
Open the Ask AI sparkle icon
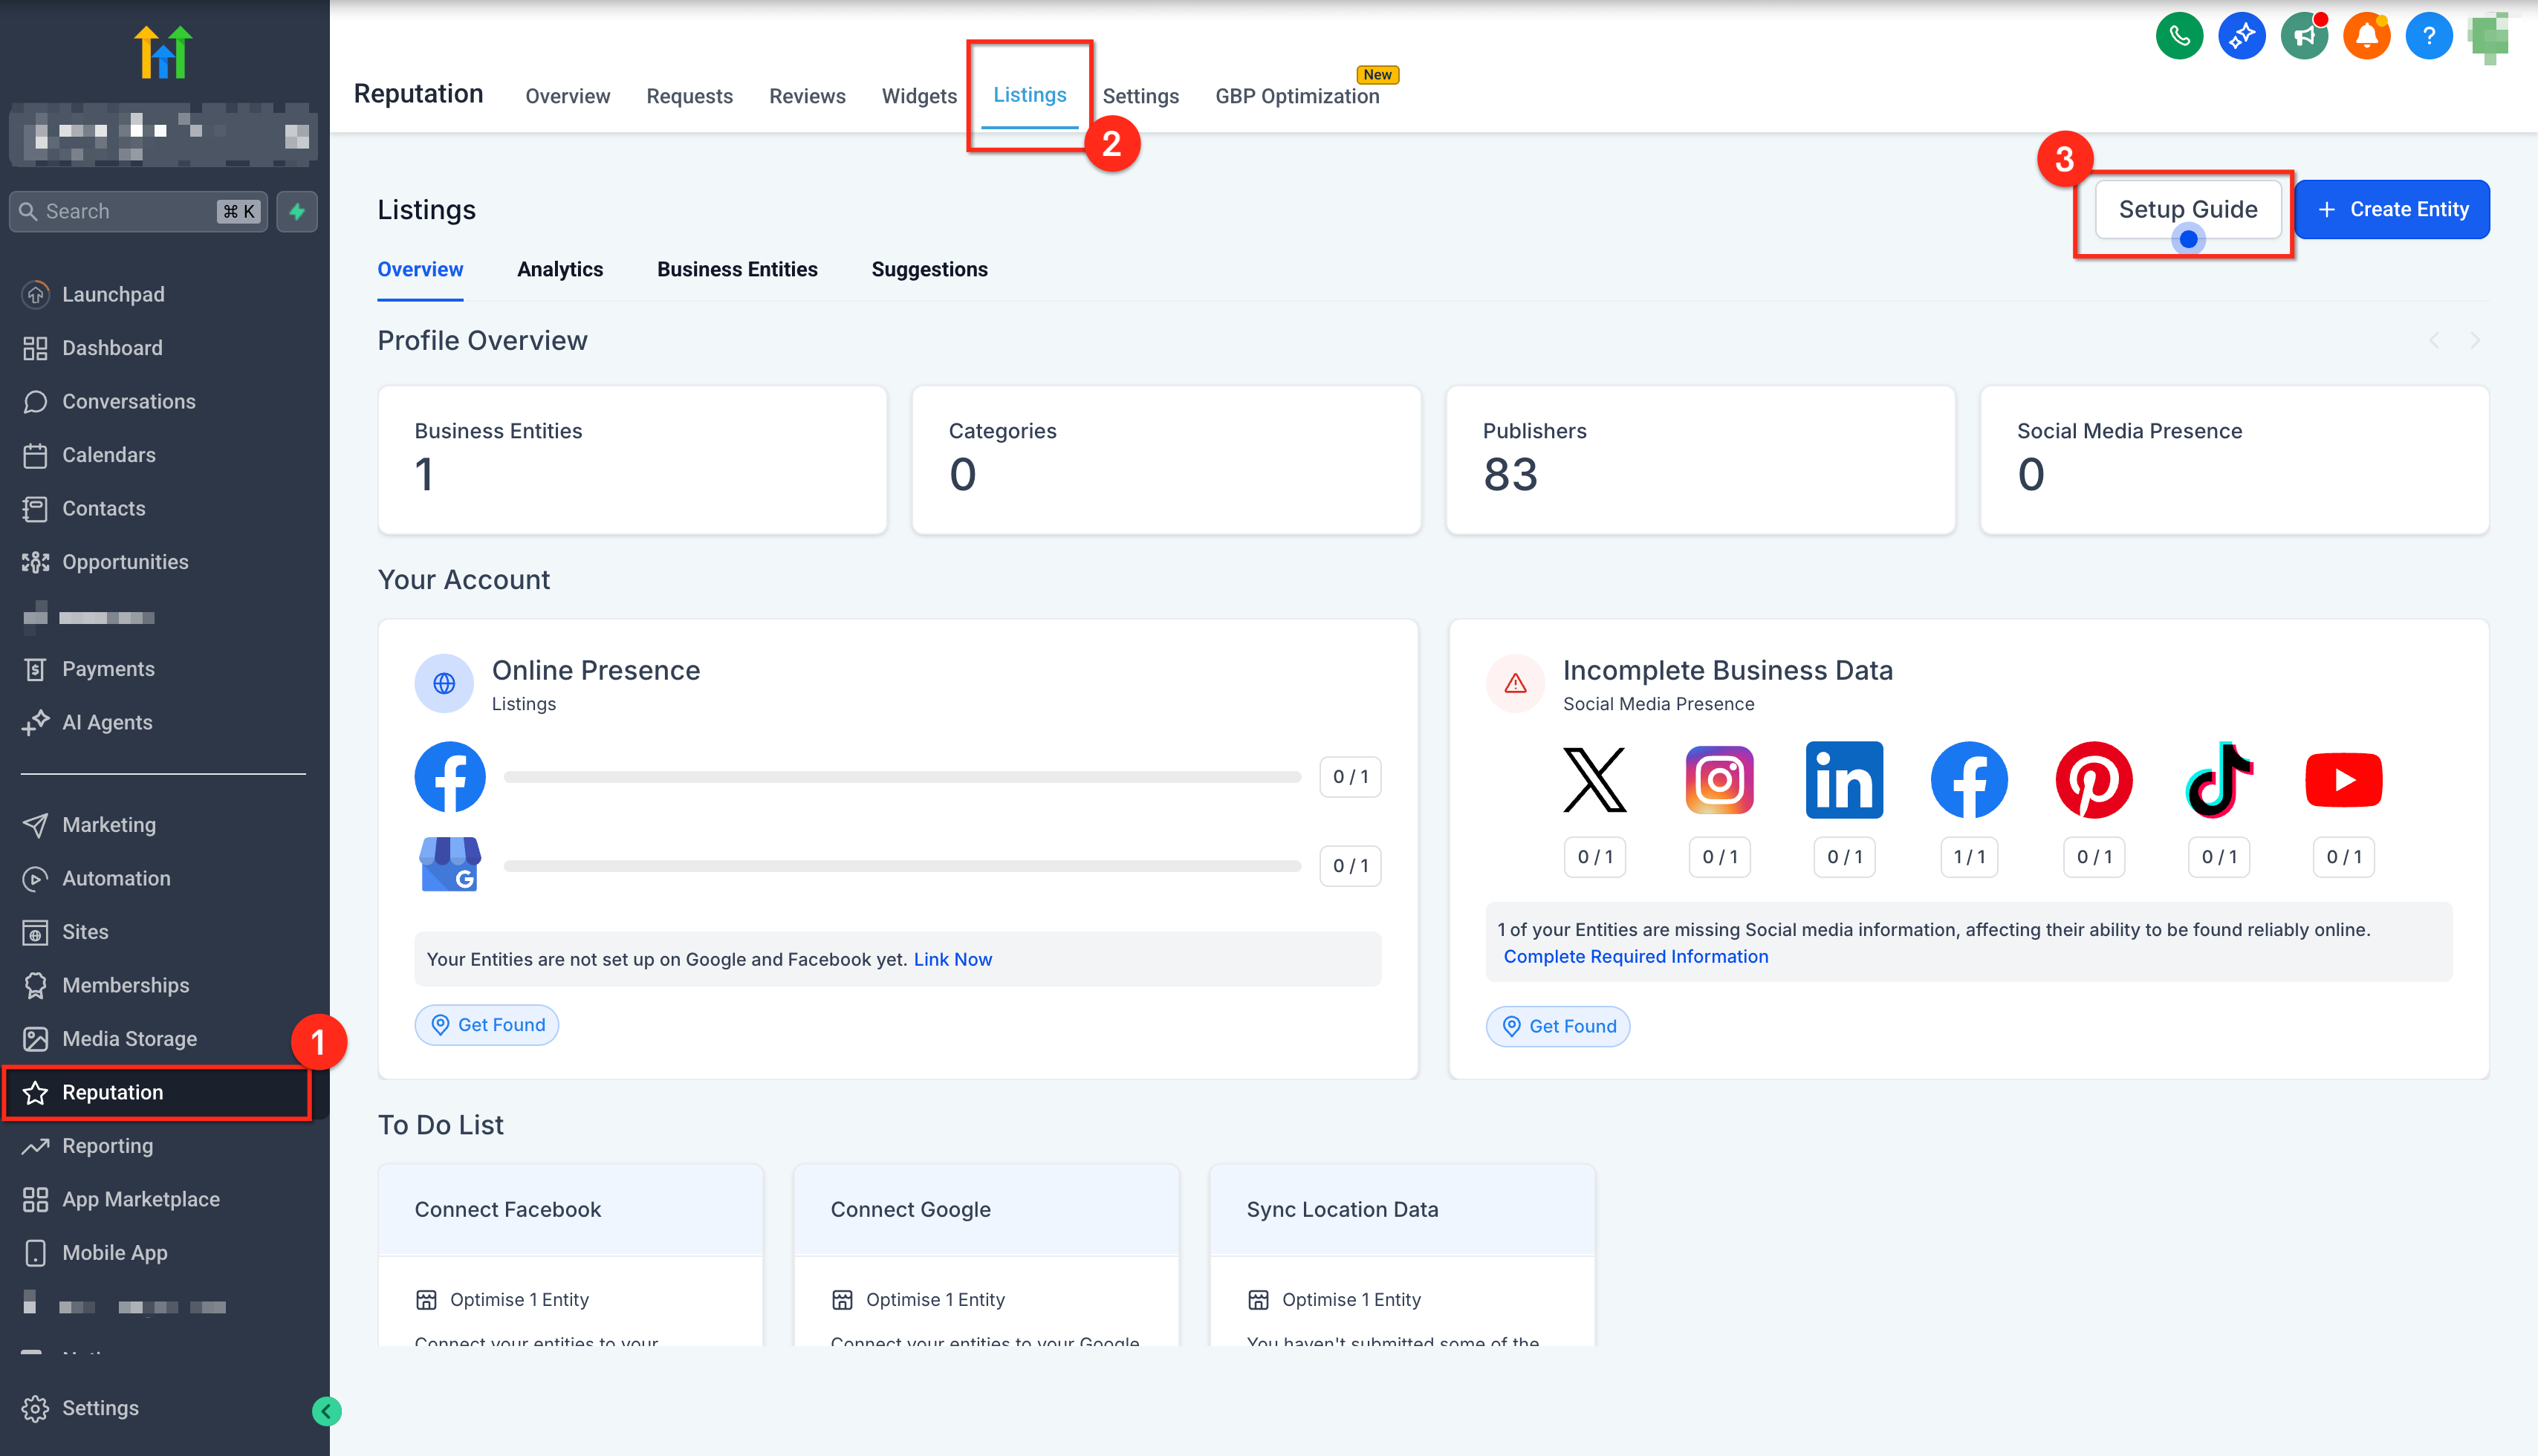[2241, 37]
